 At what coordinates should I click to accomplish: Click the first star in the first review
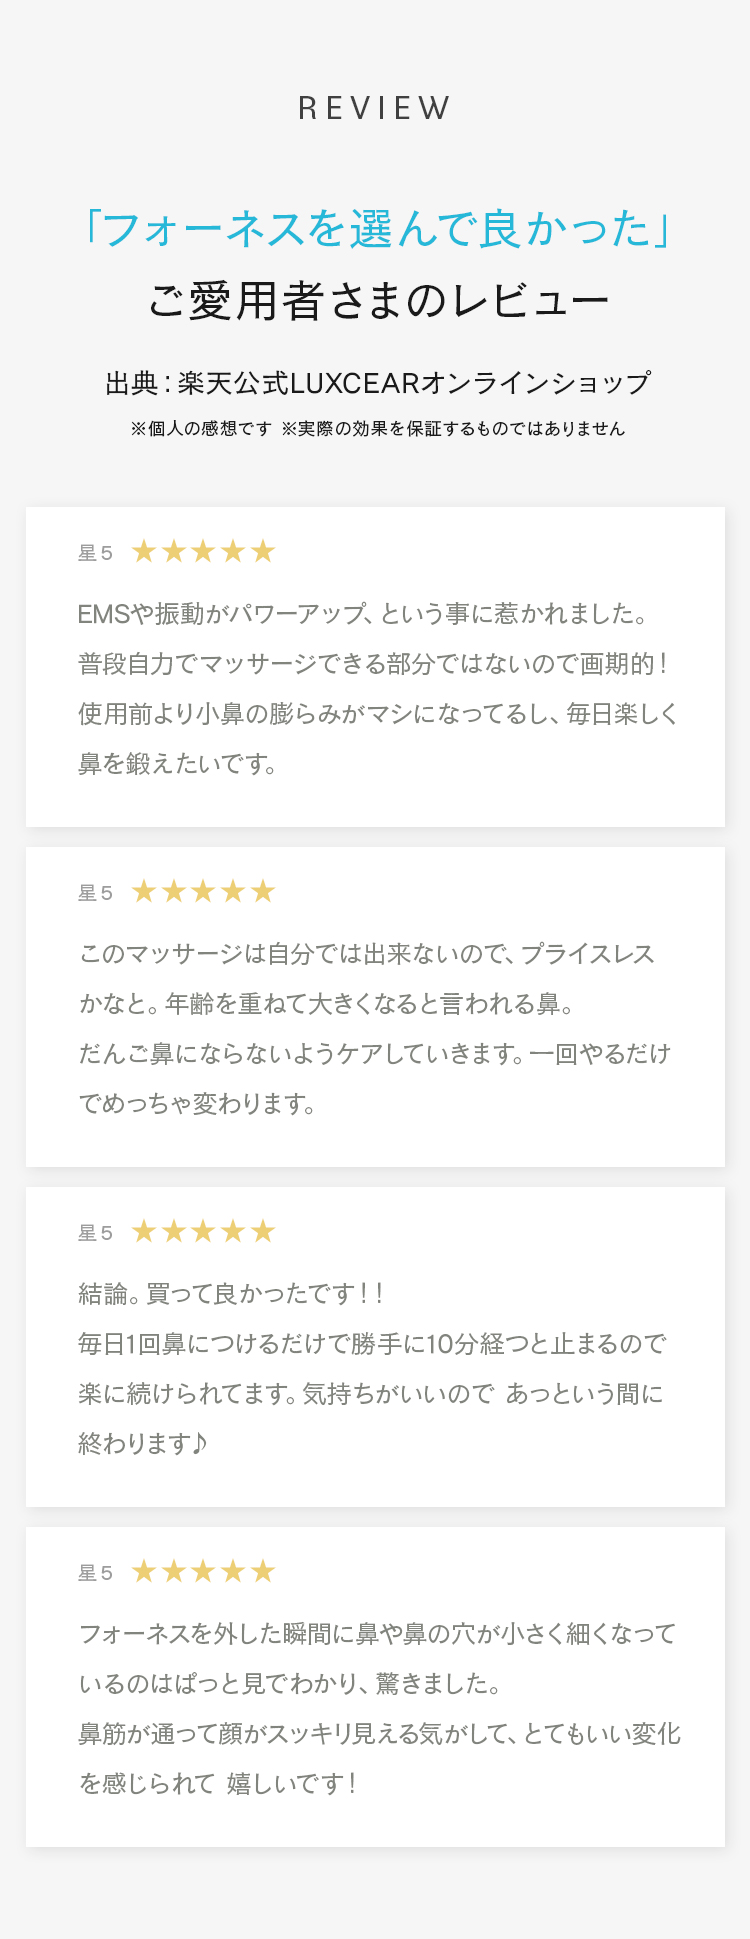pyautogui.click(x=144, y=551)
